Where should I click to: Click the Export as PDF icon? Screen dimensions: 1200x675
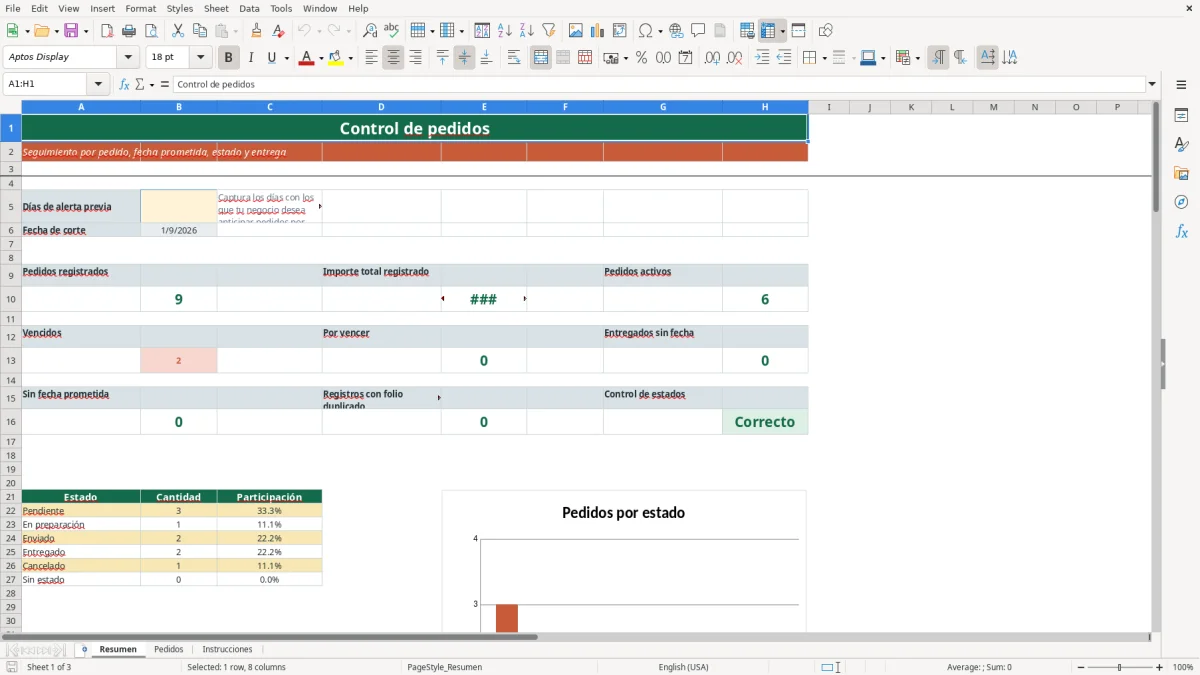[x=107, y=31]
